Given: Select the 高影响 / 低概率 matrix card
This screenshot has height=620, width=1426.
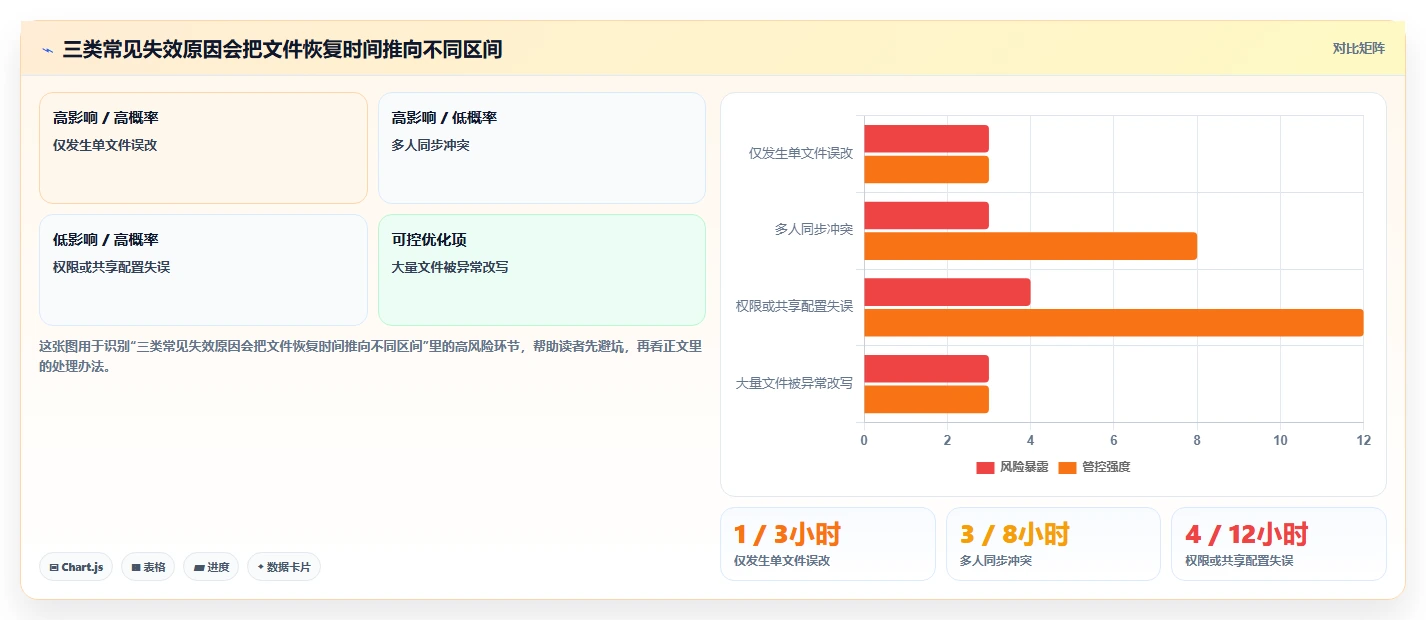Looking at the screenshot, I should tap(542, 148).
